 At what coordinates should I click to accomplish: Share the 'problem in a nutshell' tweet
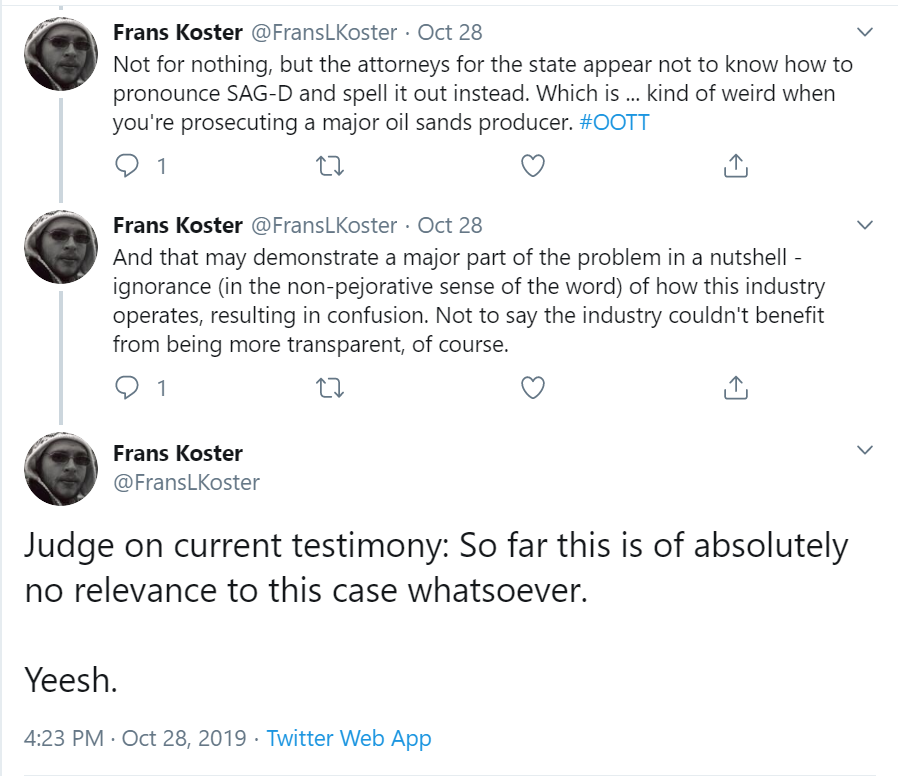click(735, 387)
